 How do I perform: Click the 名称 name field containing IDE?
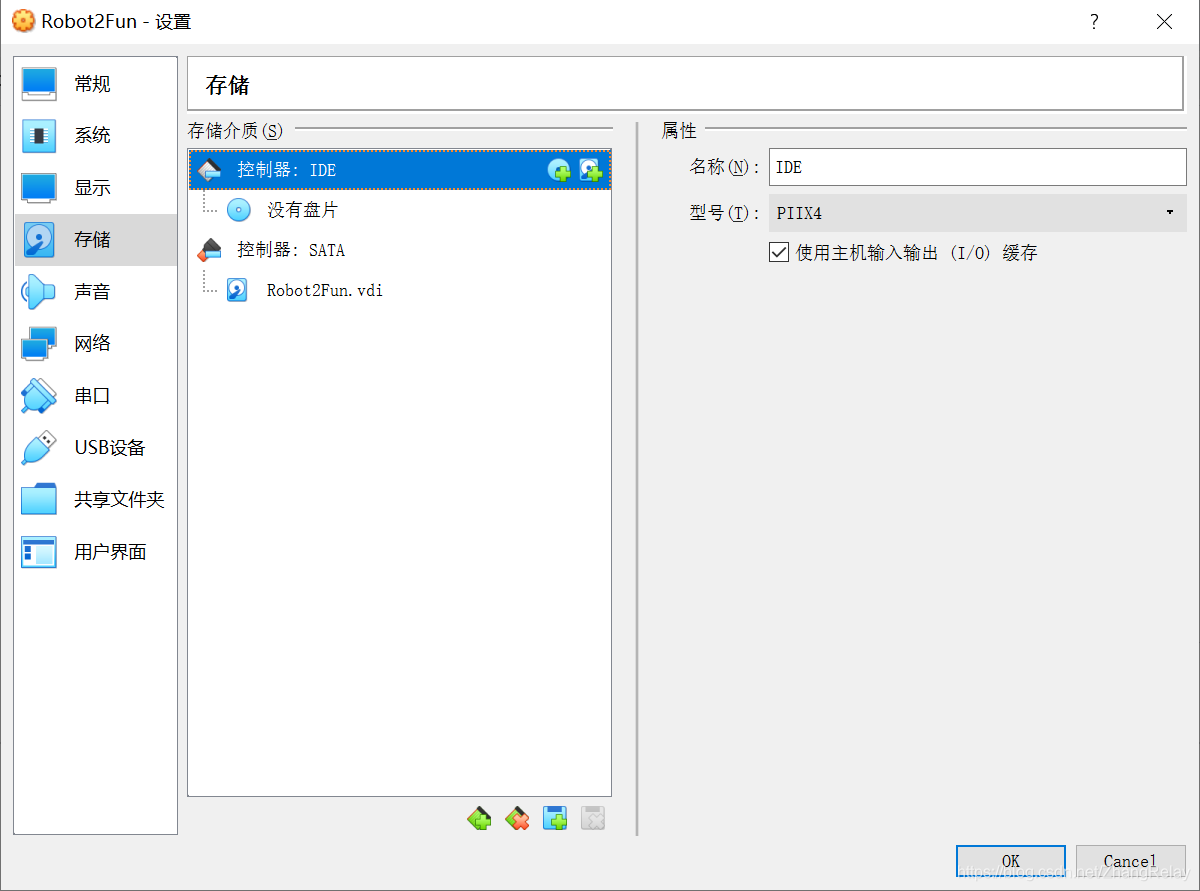977,167
